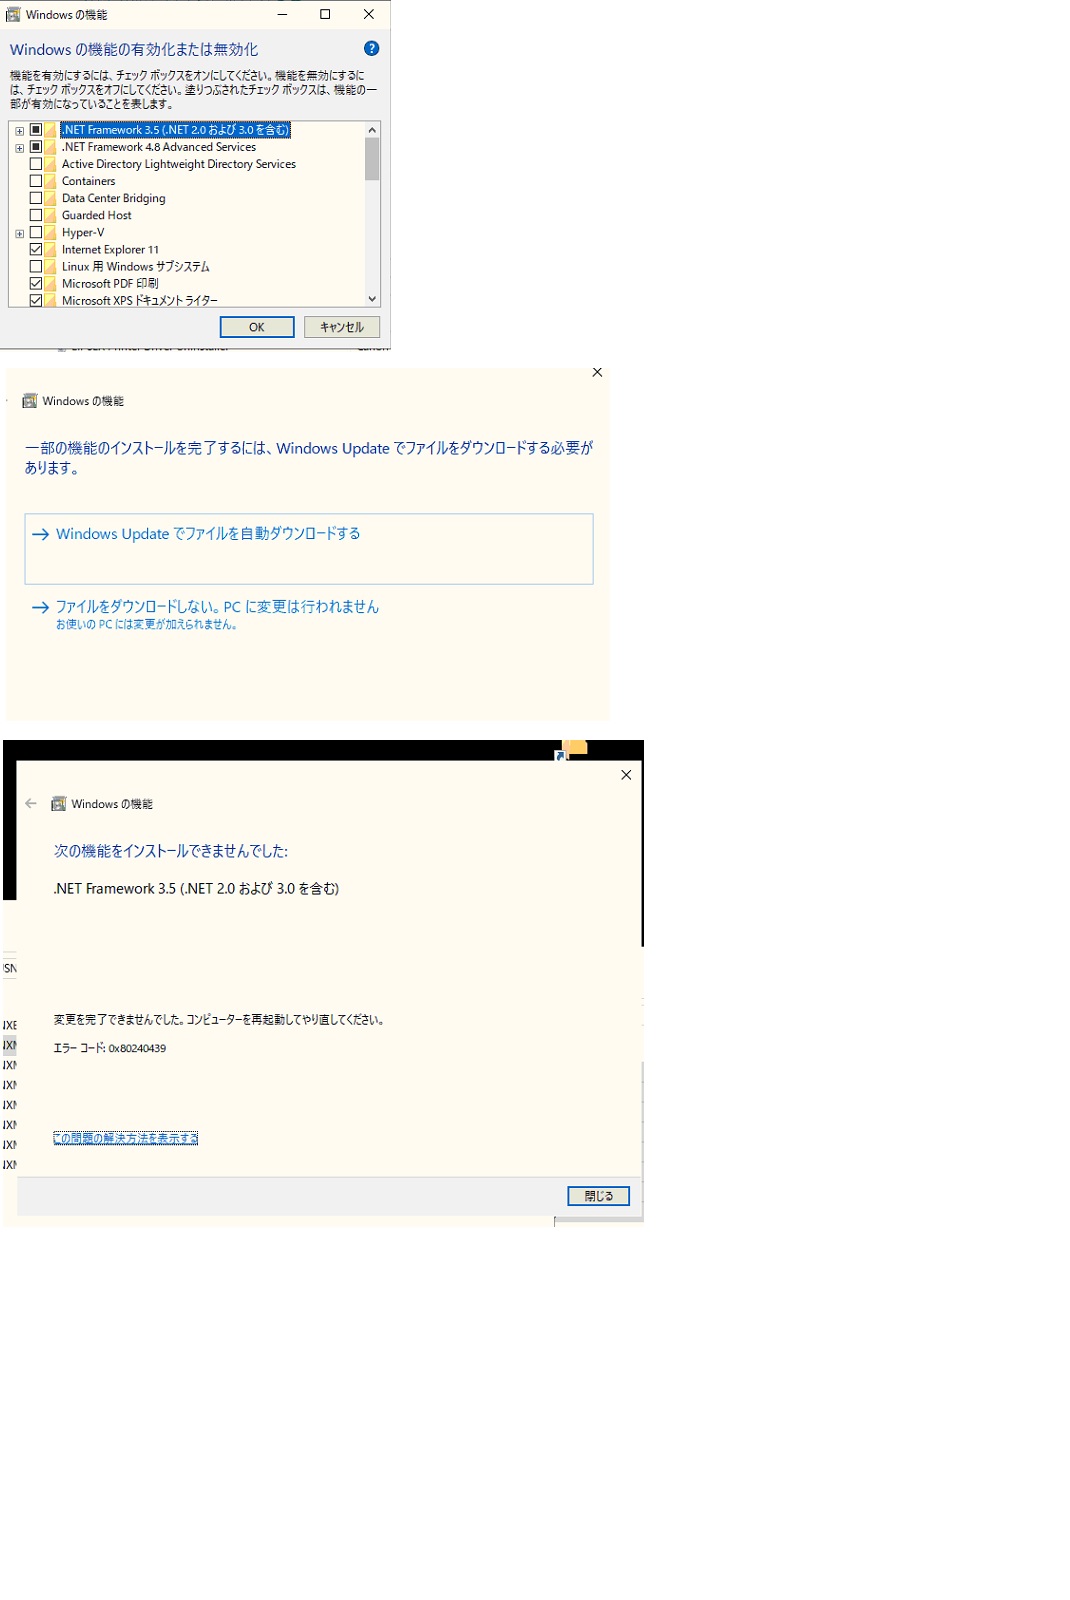Enable the Guarded Host checkbox
The width and height of the screenshot is (1070, 1600).
pos(36,215)
